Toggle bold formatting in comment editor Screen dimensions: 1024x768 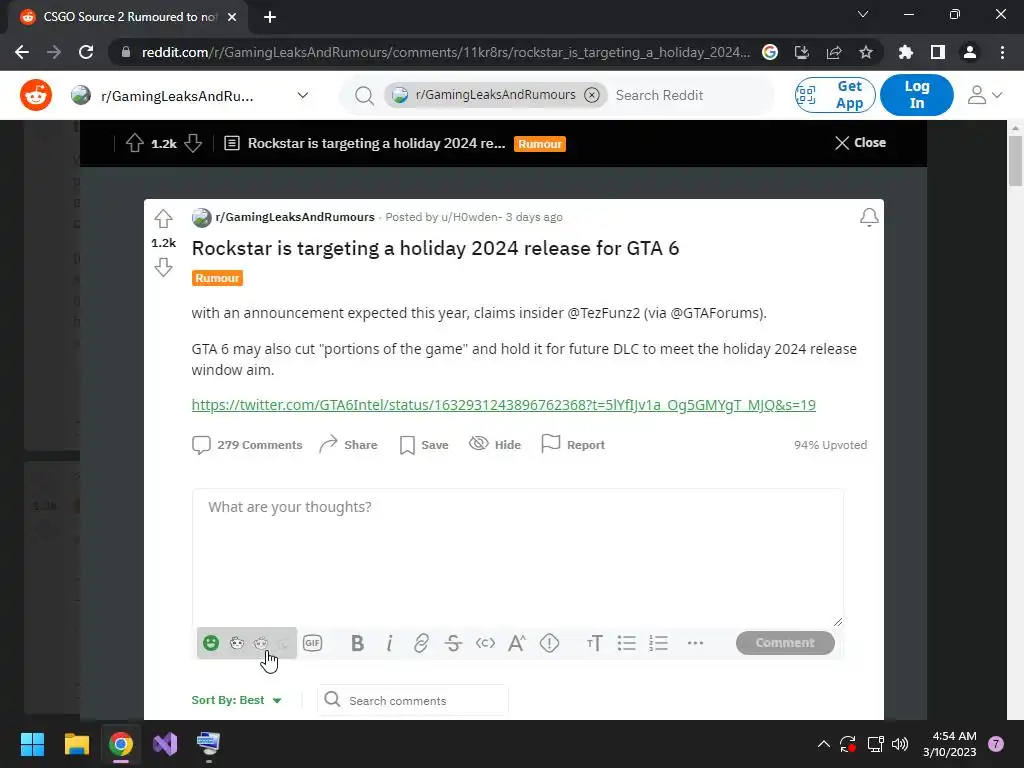tap(357, 643)
